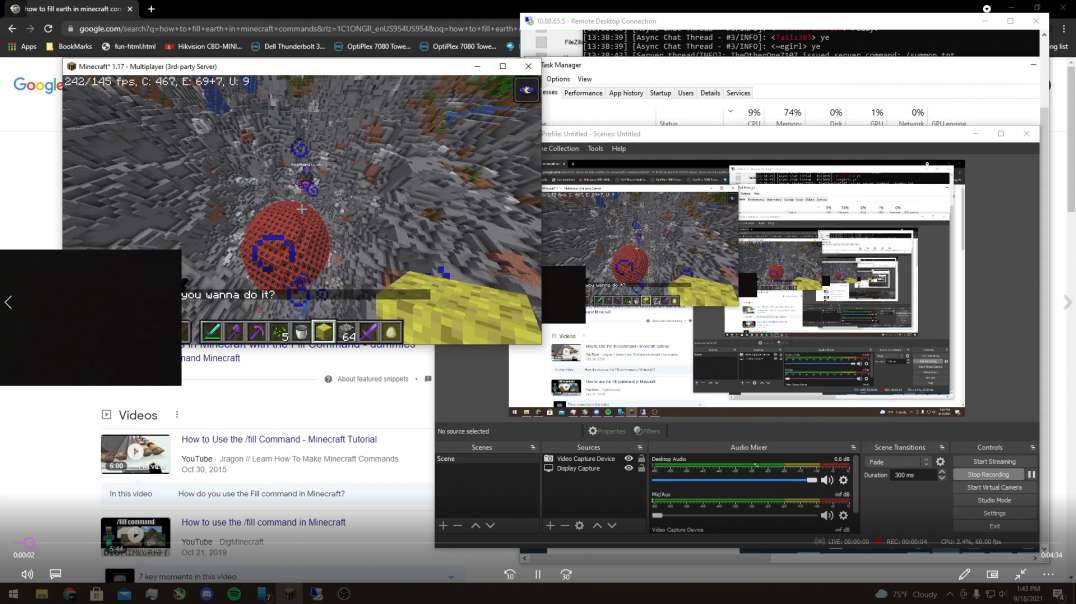Open Task Manager Services tab

click(x=738, y=93)
